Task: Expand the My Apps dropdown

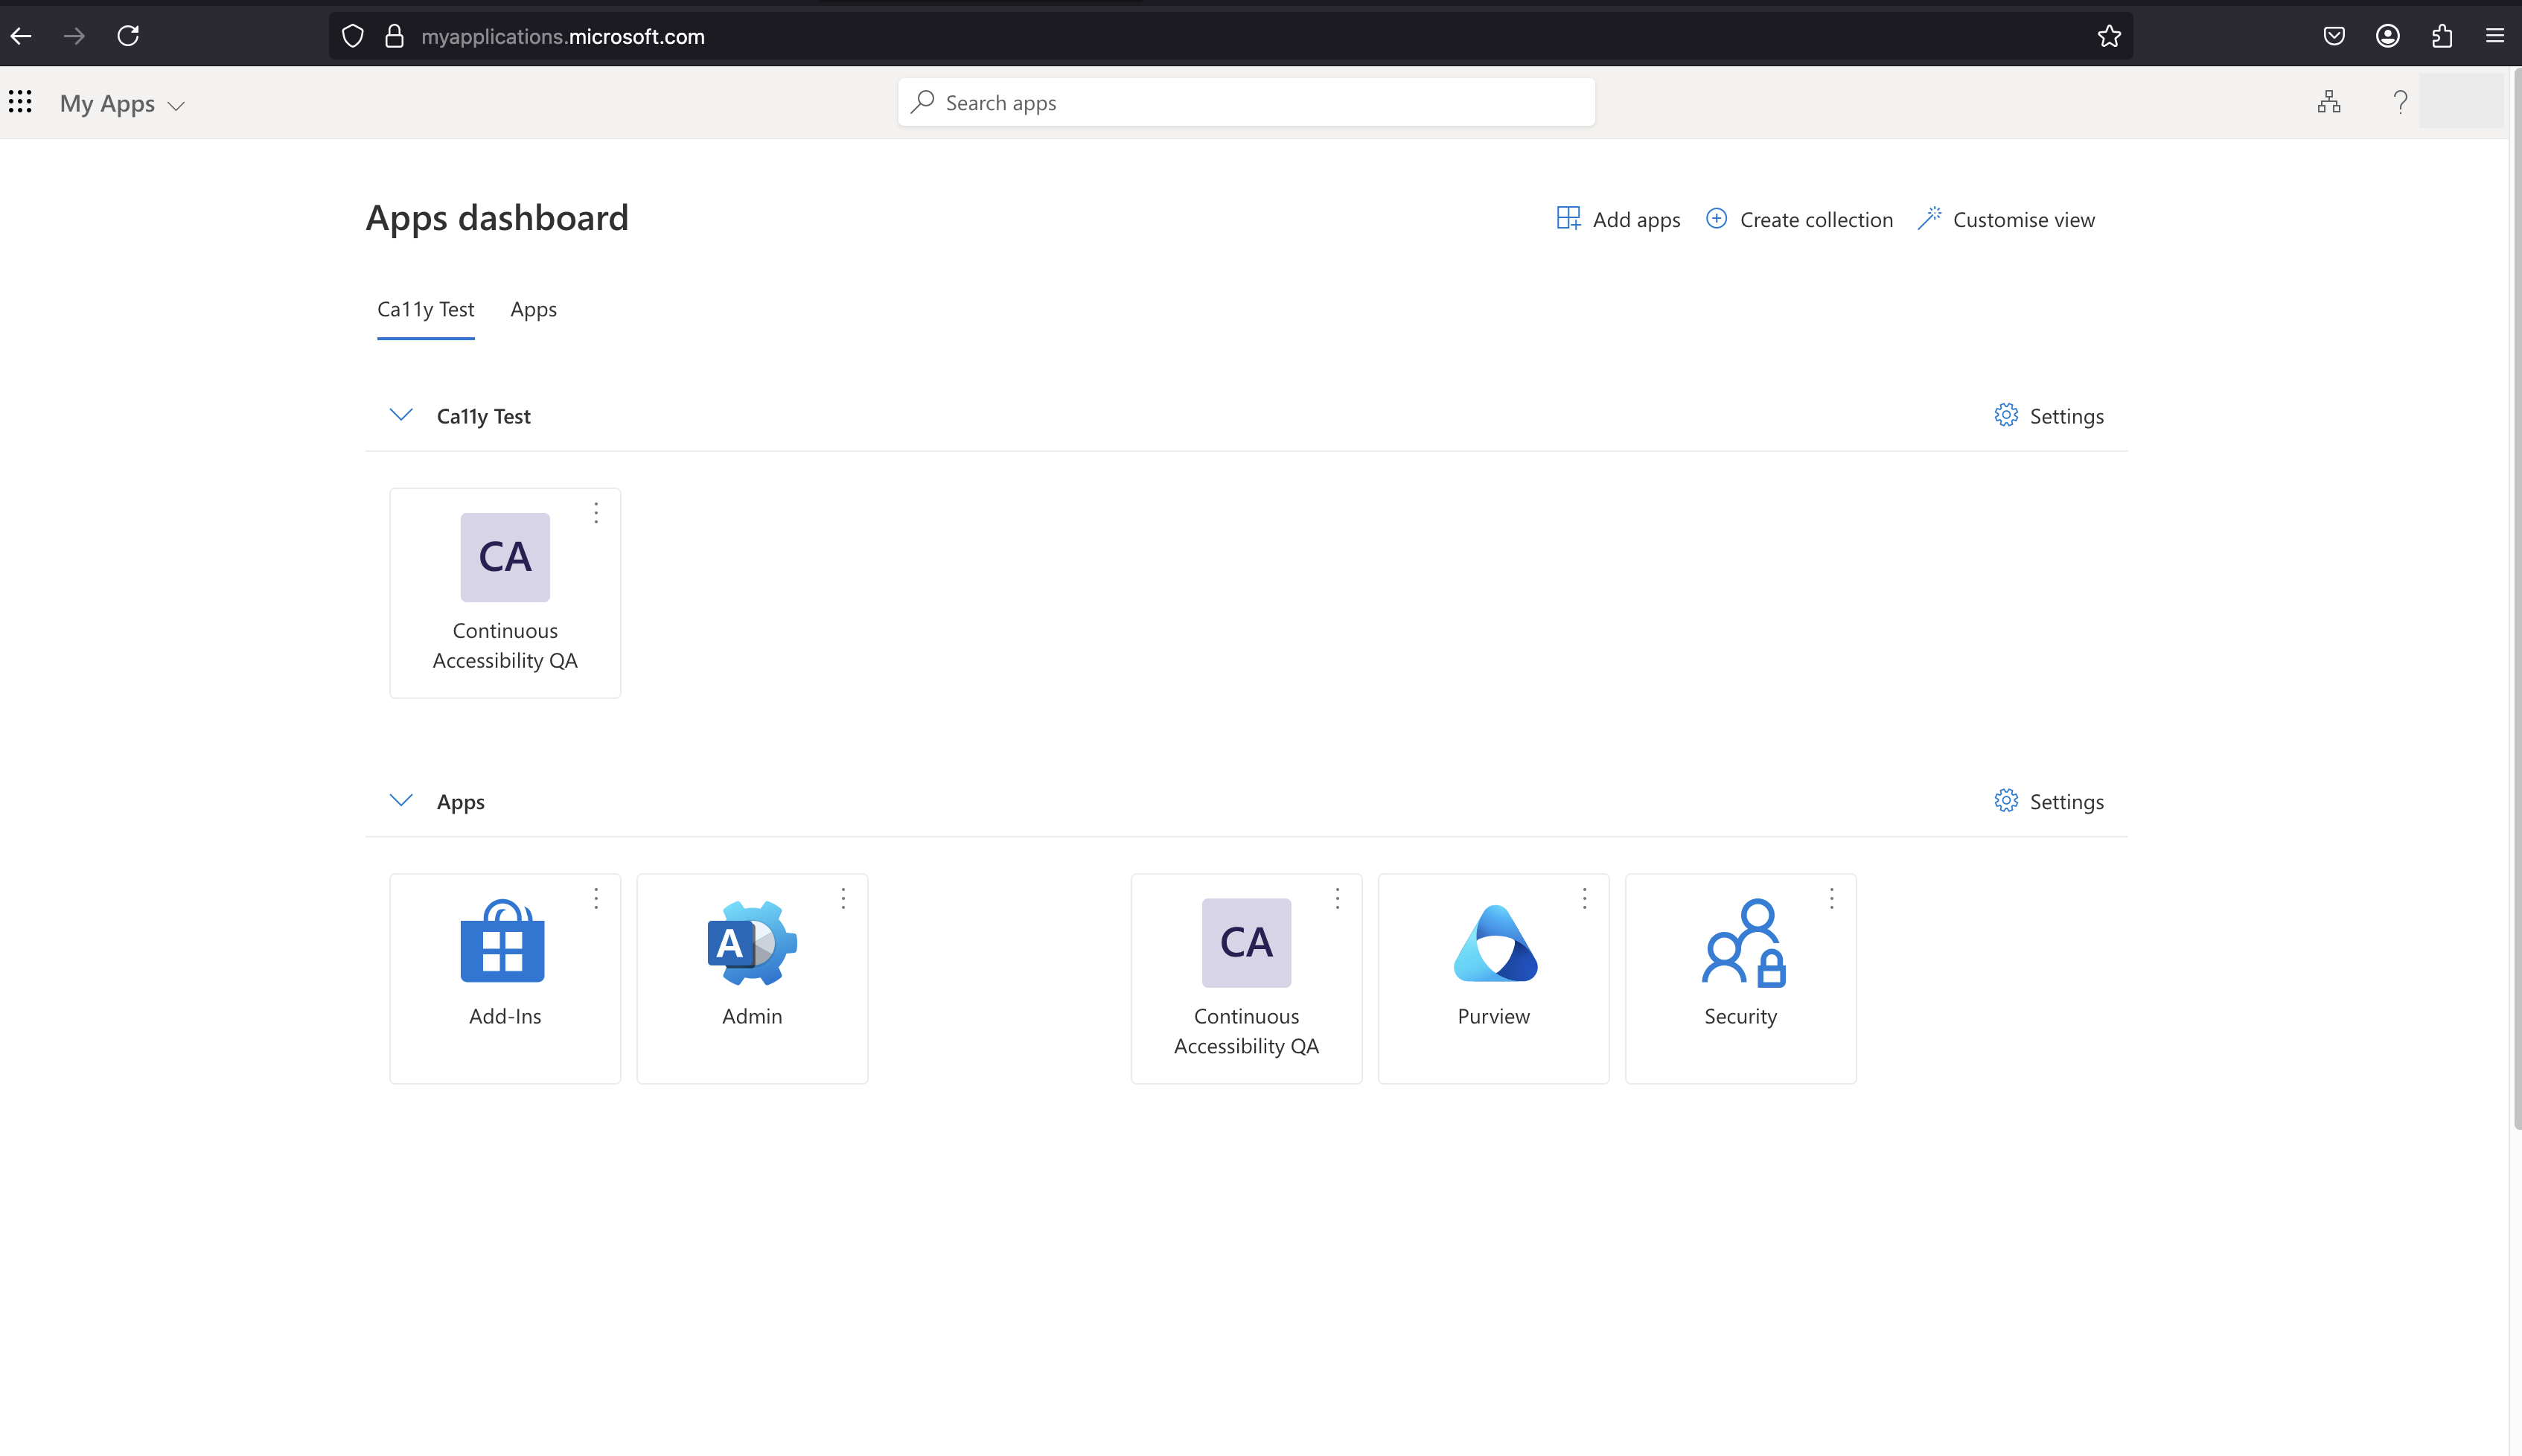Action: tap(122, 104)
